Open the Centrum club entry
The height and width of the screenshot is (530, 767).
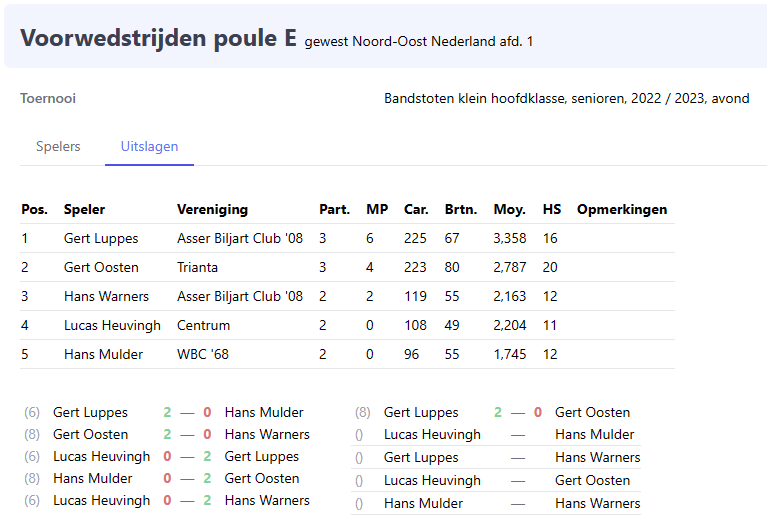203,325
